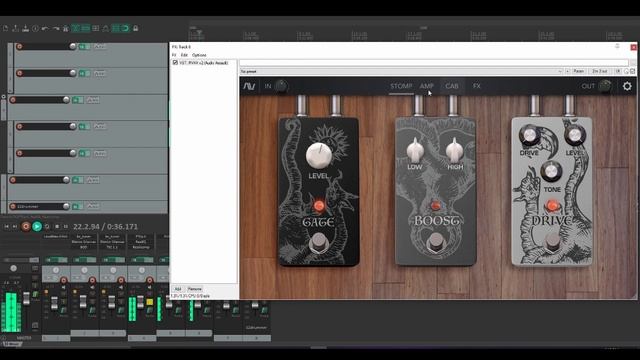Viewport: 640px width, 360px height.
Task: Switch to the AMP tab
Action: 427,86
